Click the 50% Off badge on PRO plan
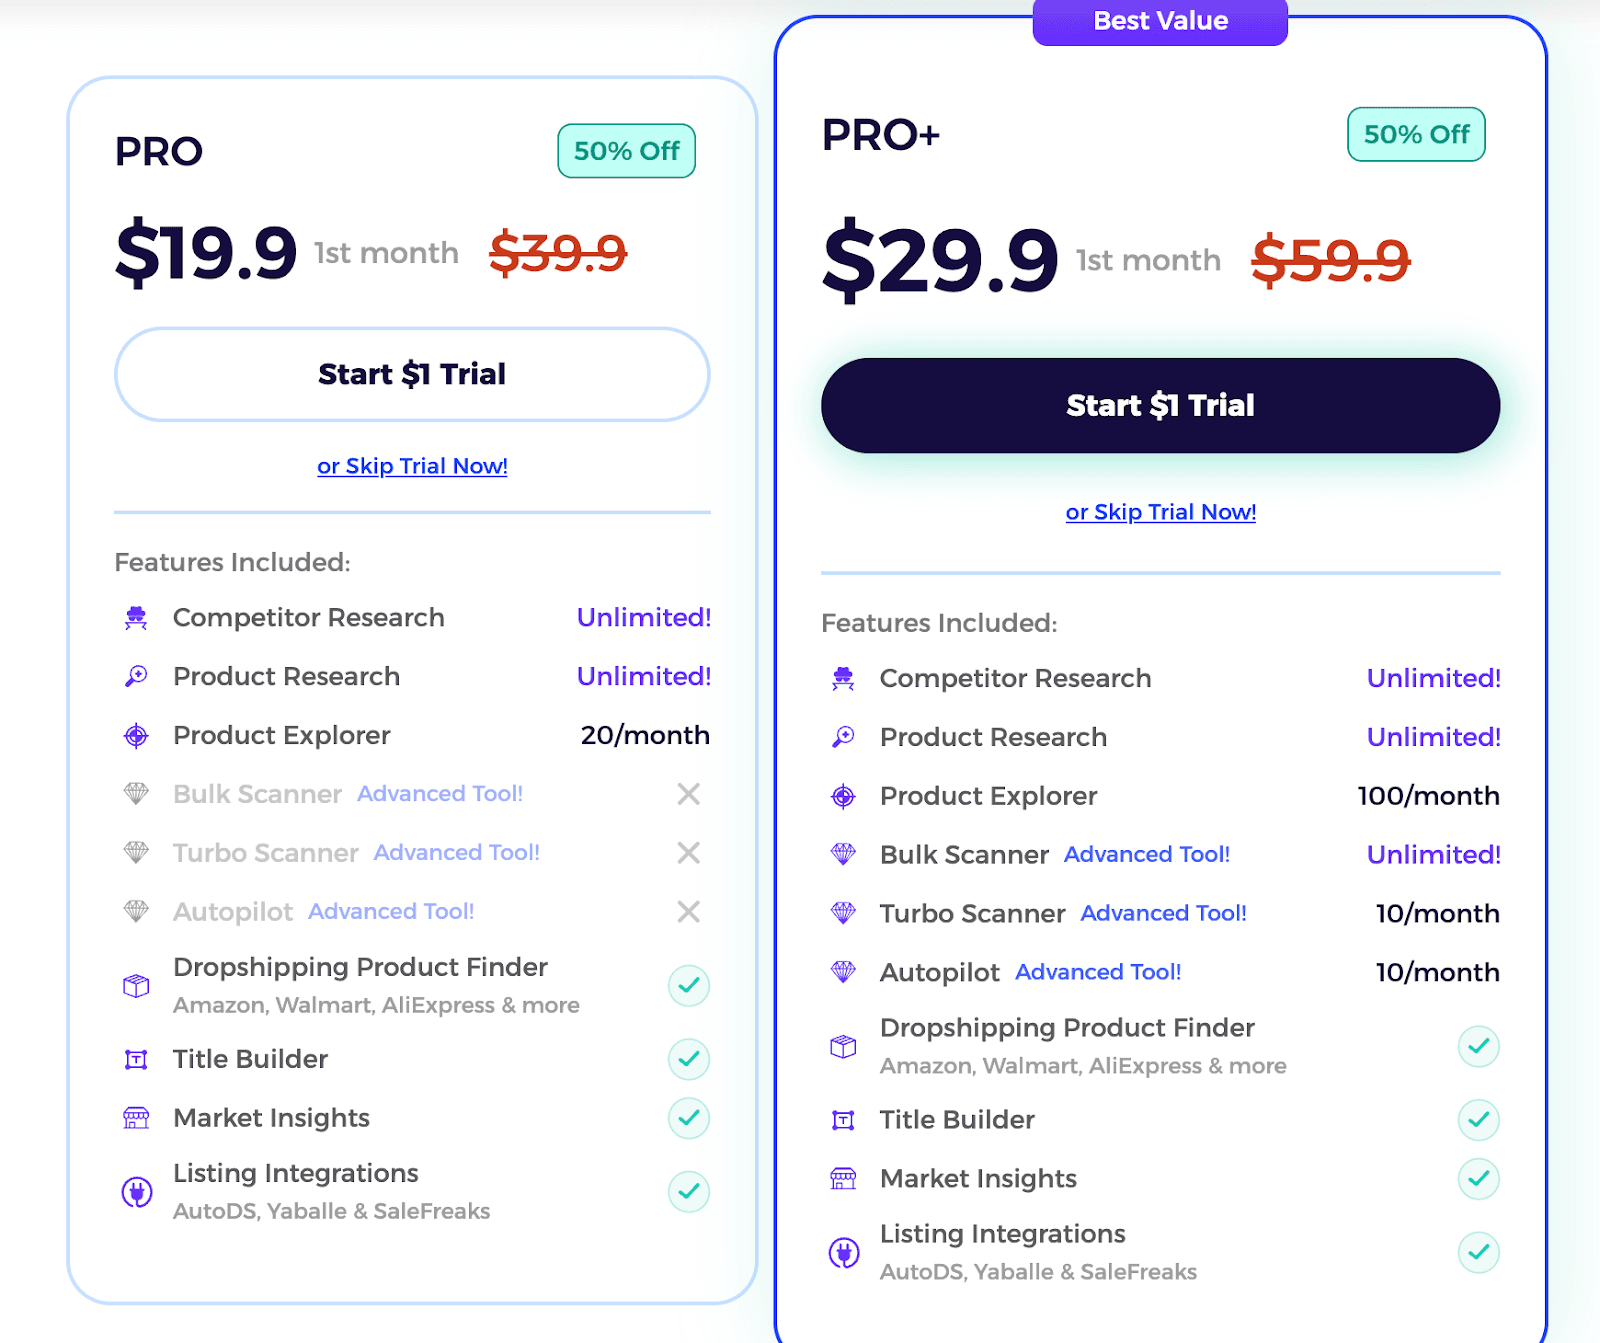The width and height of the screenshot is (1600, 1343). tap(626, 151)
